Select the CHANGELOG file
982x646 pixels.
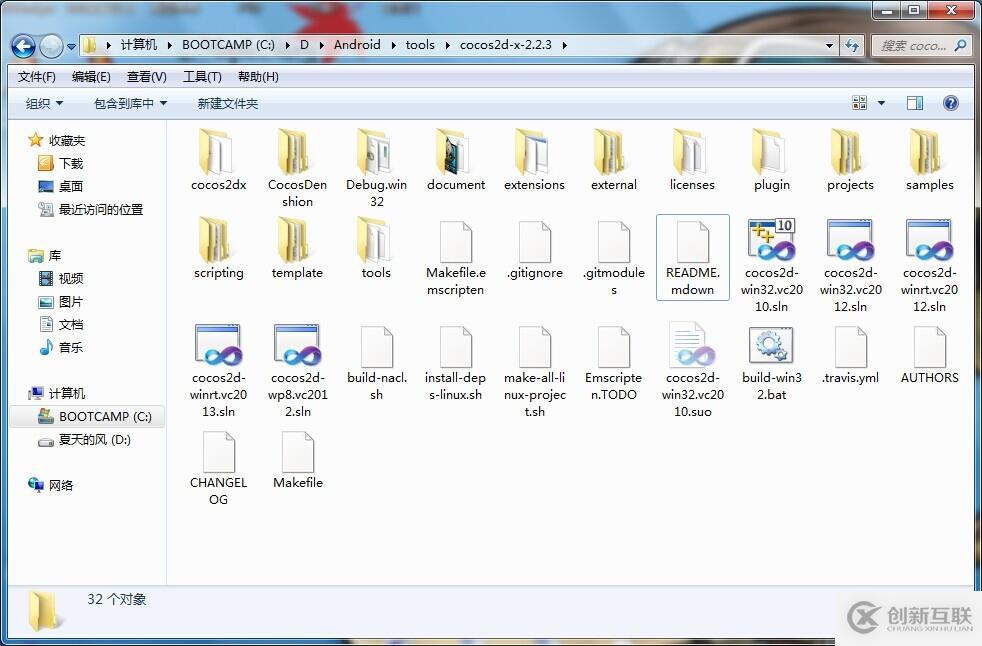coord(218,468)
